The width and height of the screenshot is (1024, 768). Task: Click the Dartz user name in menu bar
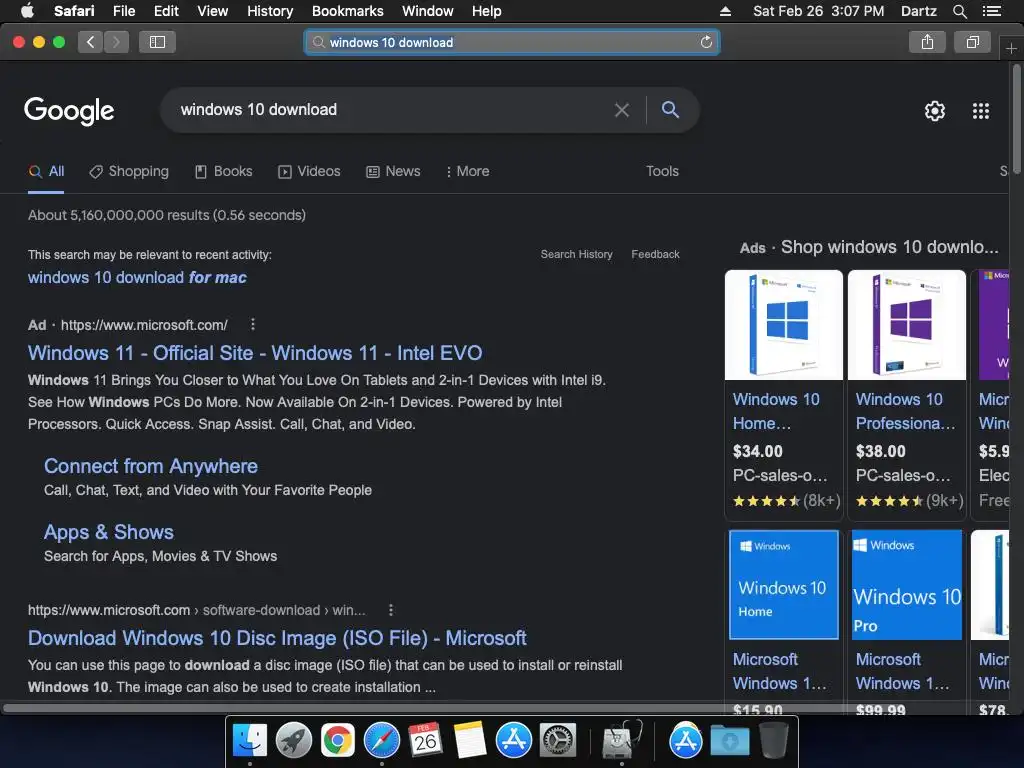[x=918, y=11]
